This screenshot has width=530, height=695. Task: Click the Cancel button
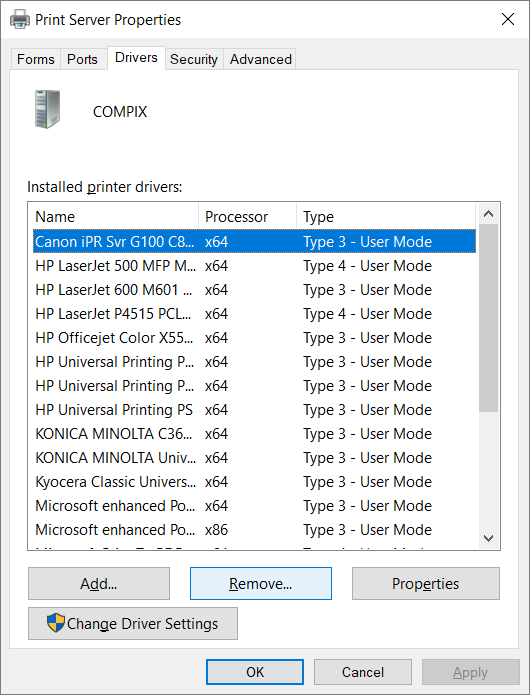coord(362,672)
